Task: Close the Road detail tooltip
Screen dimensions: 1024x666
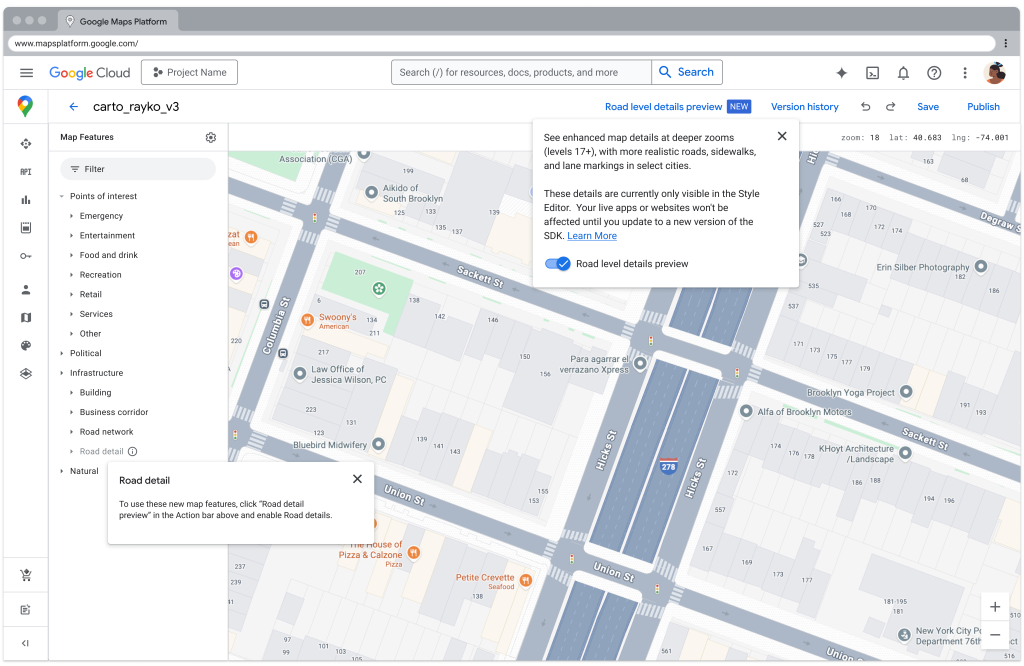Action: pos(357,479)
